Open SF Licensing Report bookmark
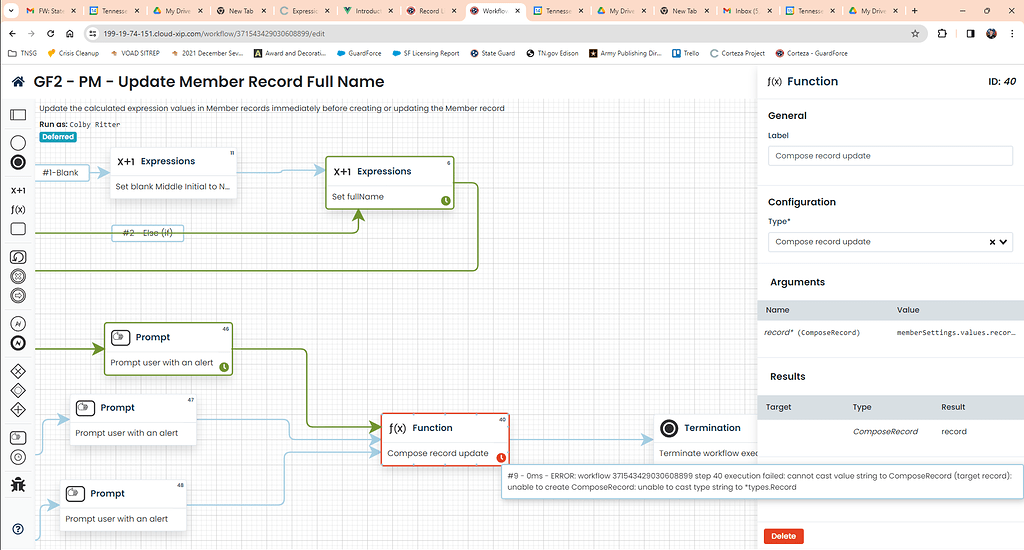Image resolution: width=1024 pixels, height=550 pixels. pyautogui.click(x=426, y=54)
